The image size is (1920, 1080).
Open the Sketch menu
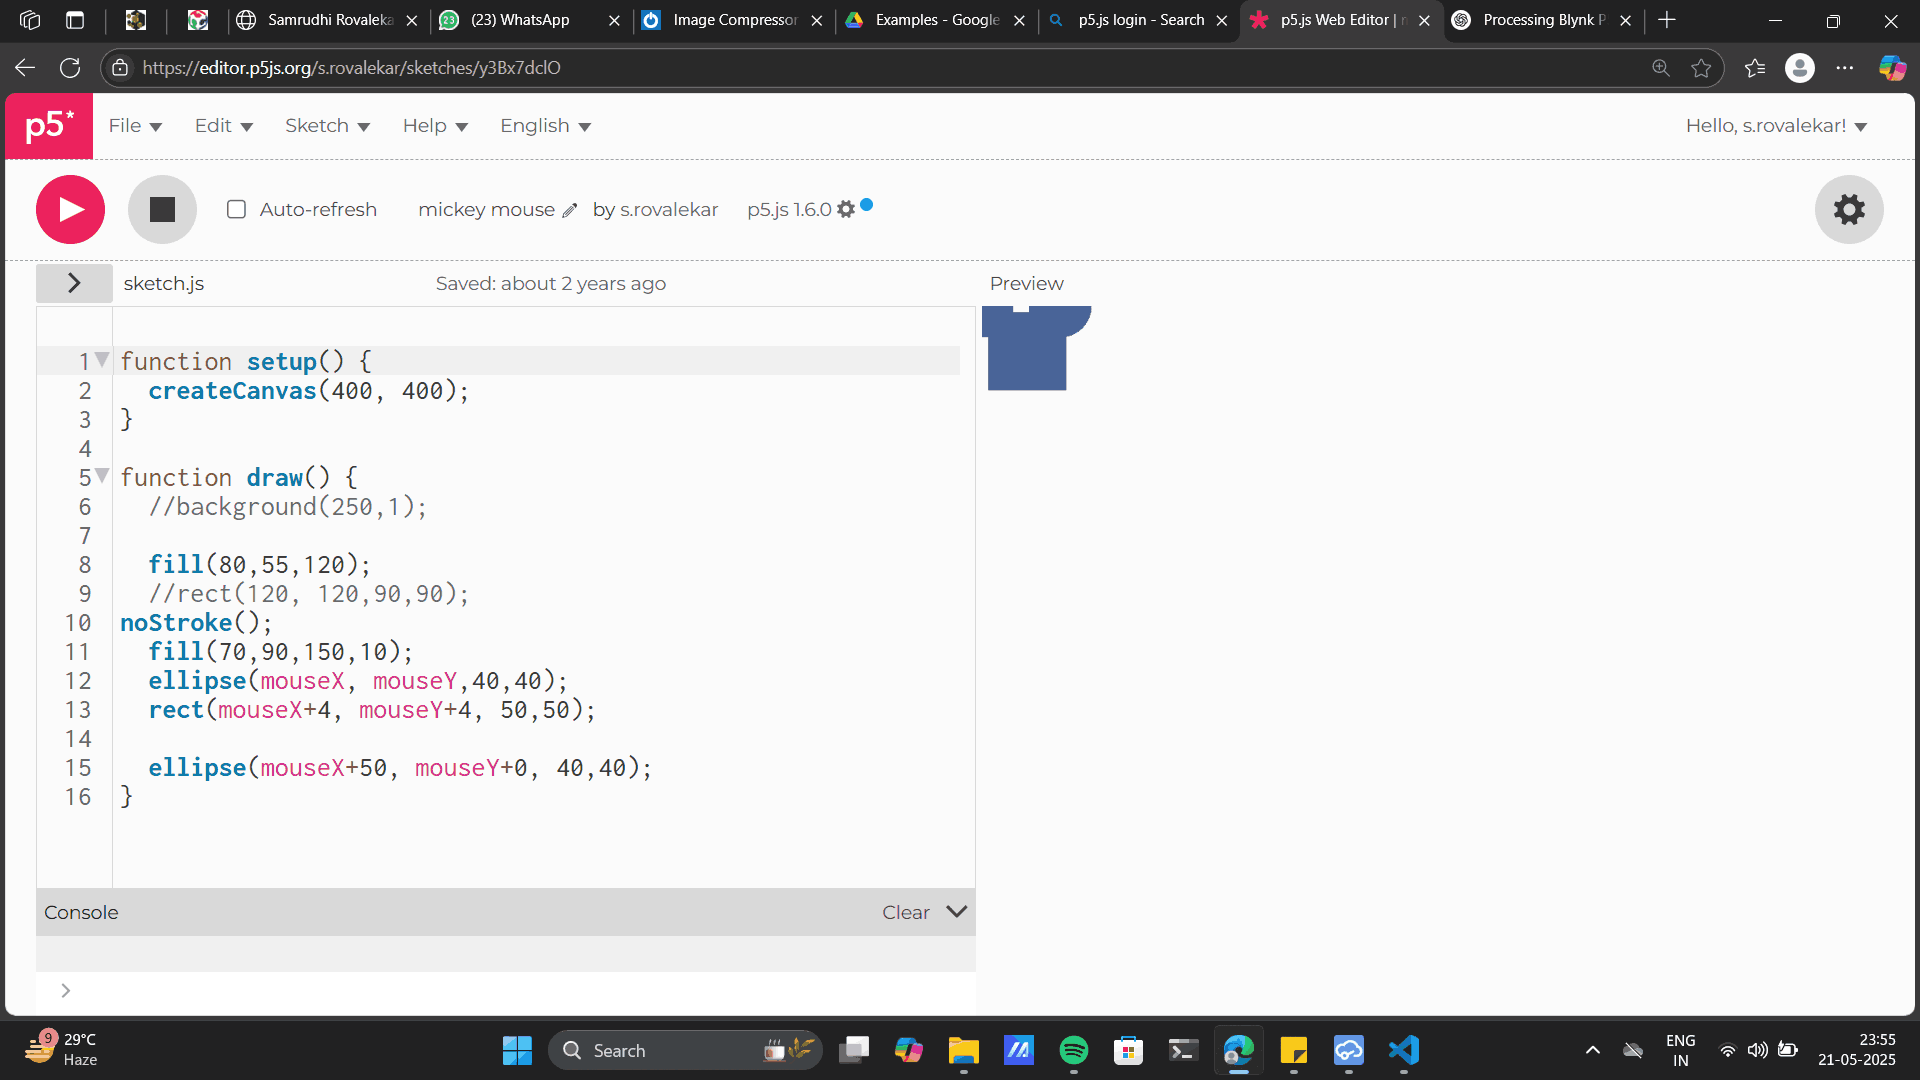tap(327, 126)
